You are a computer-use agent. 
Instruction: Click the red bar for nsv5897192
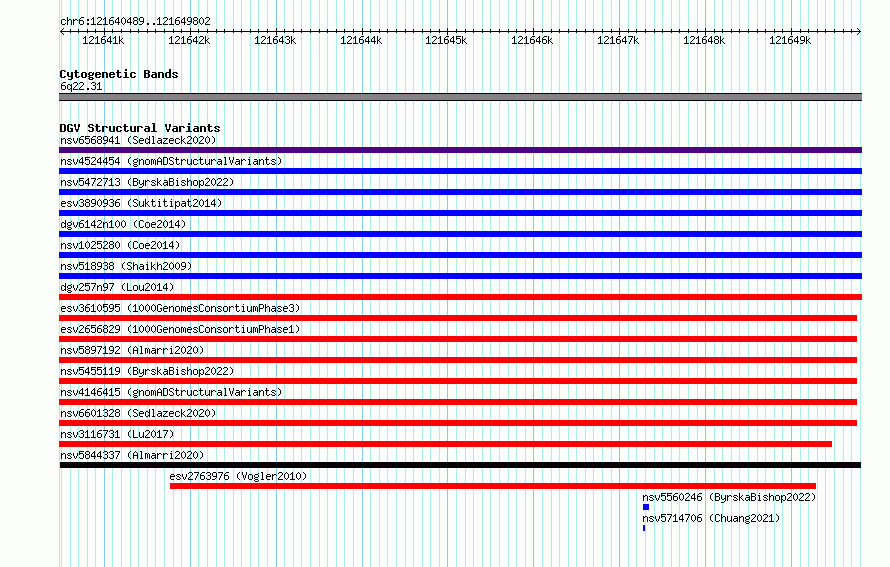coord(458,360)
